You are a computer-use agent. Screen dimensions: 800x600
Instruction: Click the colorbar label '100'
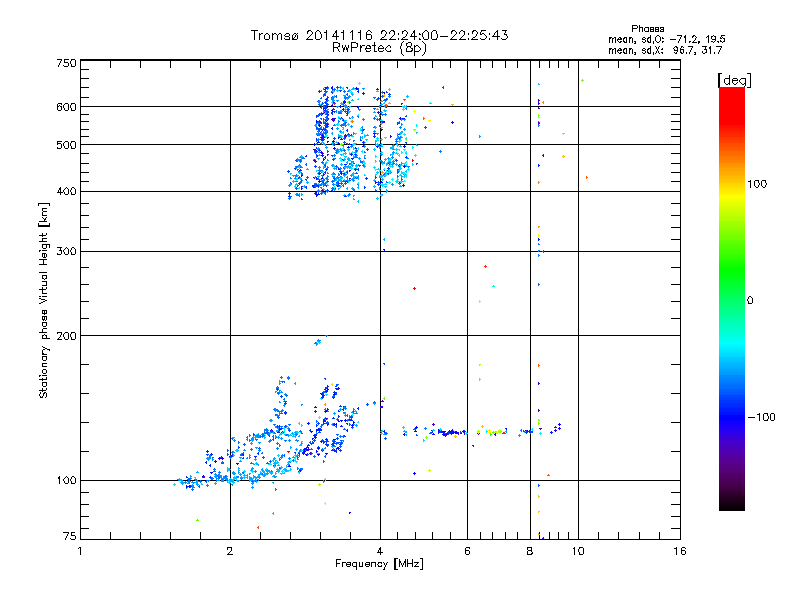tap(757, 184)
